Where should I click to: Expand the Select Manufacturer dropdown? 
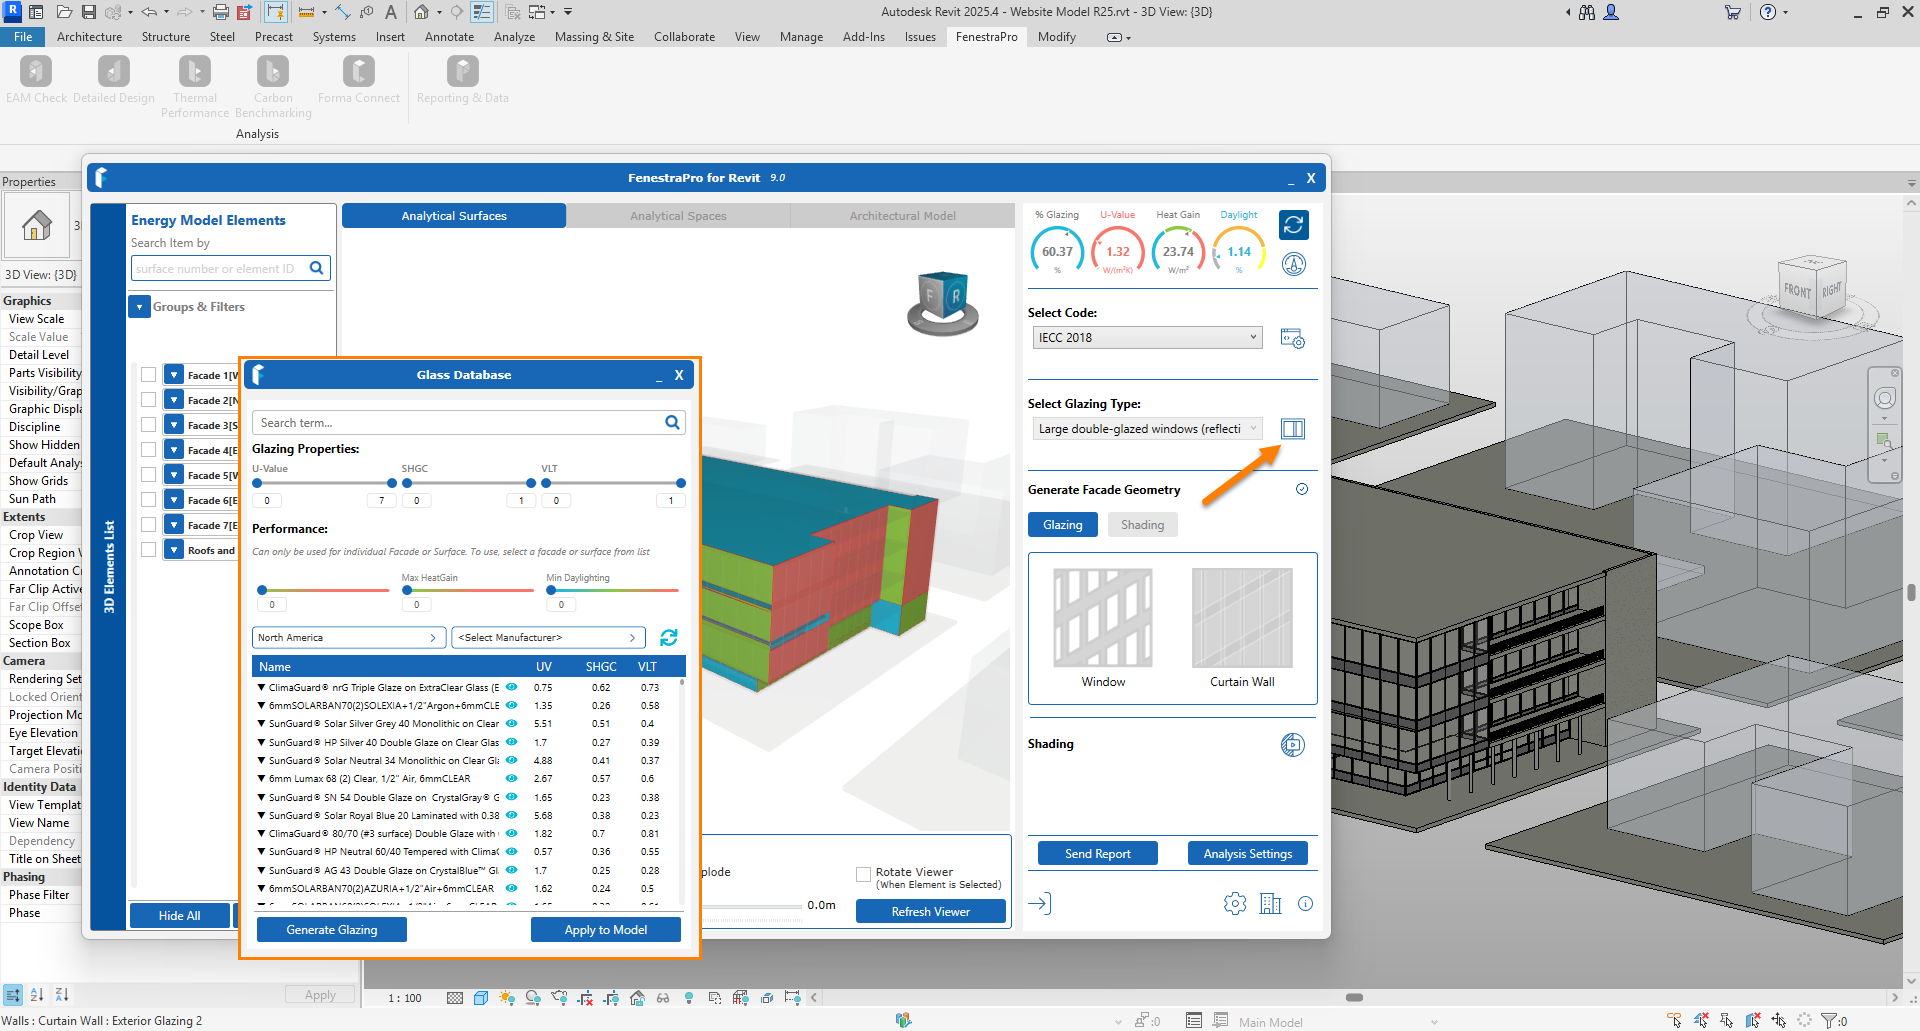point(547,638)
